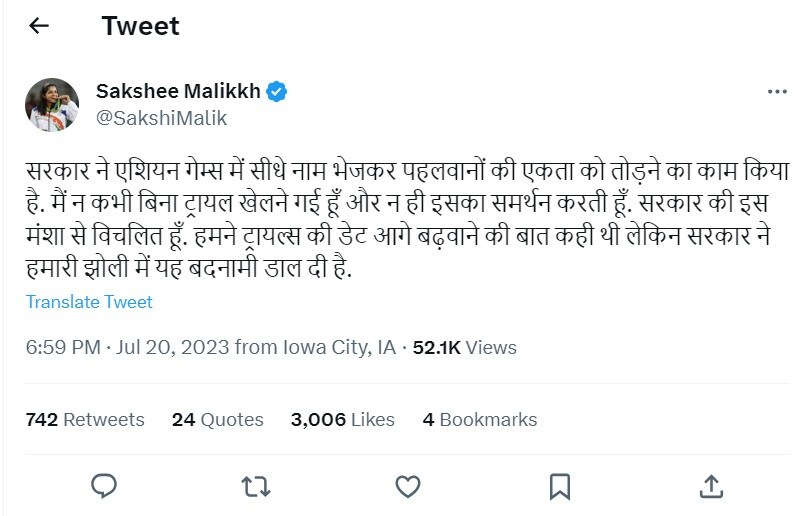This screenshot has width=808, height=516.
Task: Click the @SakshiMalik handle
Action: click(161, 118)
